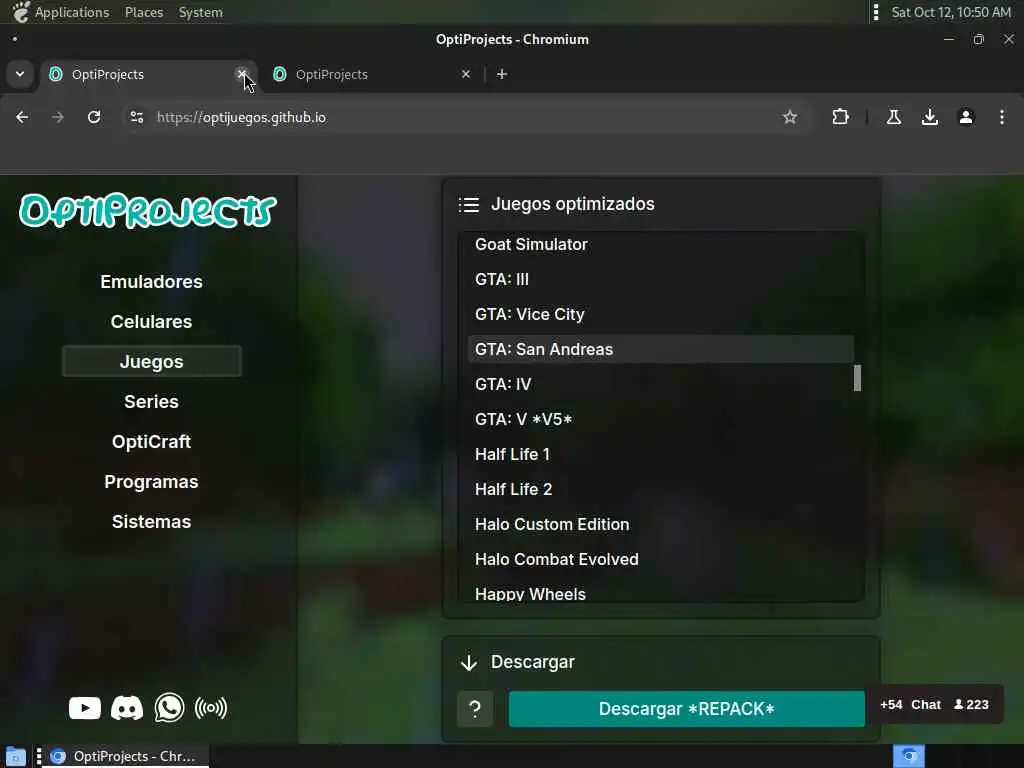The width and height of the screenshot is (1024, 768).
Task: Select Happy Wheels in the list
Action: [x=660, y=593]
